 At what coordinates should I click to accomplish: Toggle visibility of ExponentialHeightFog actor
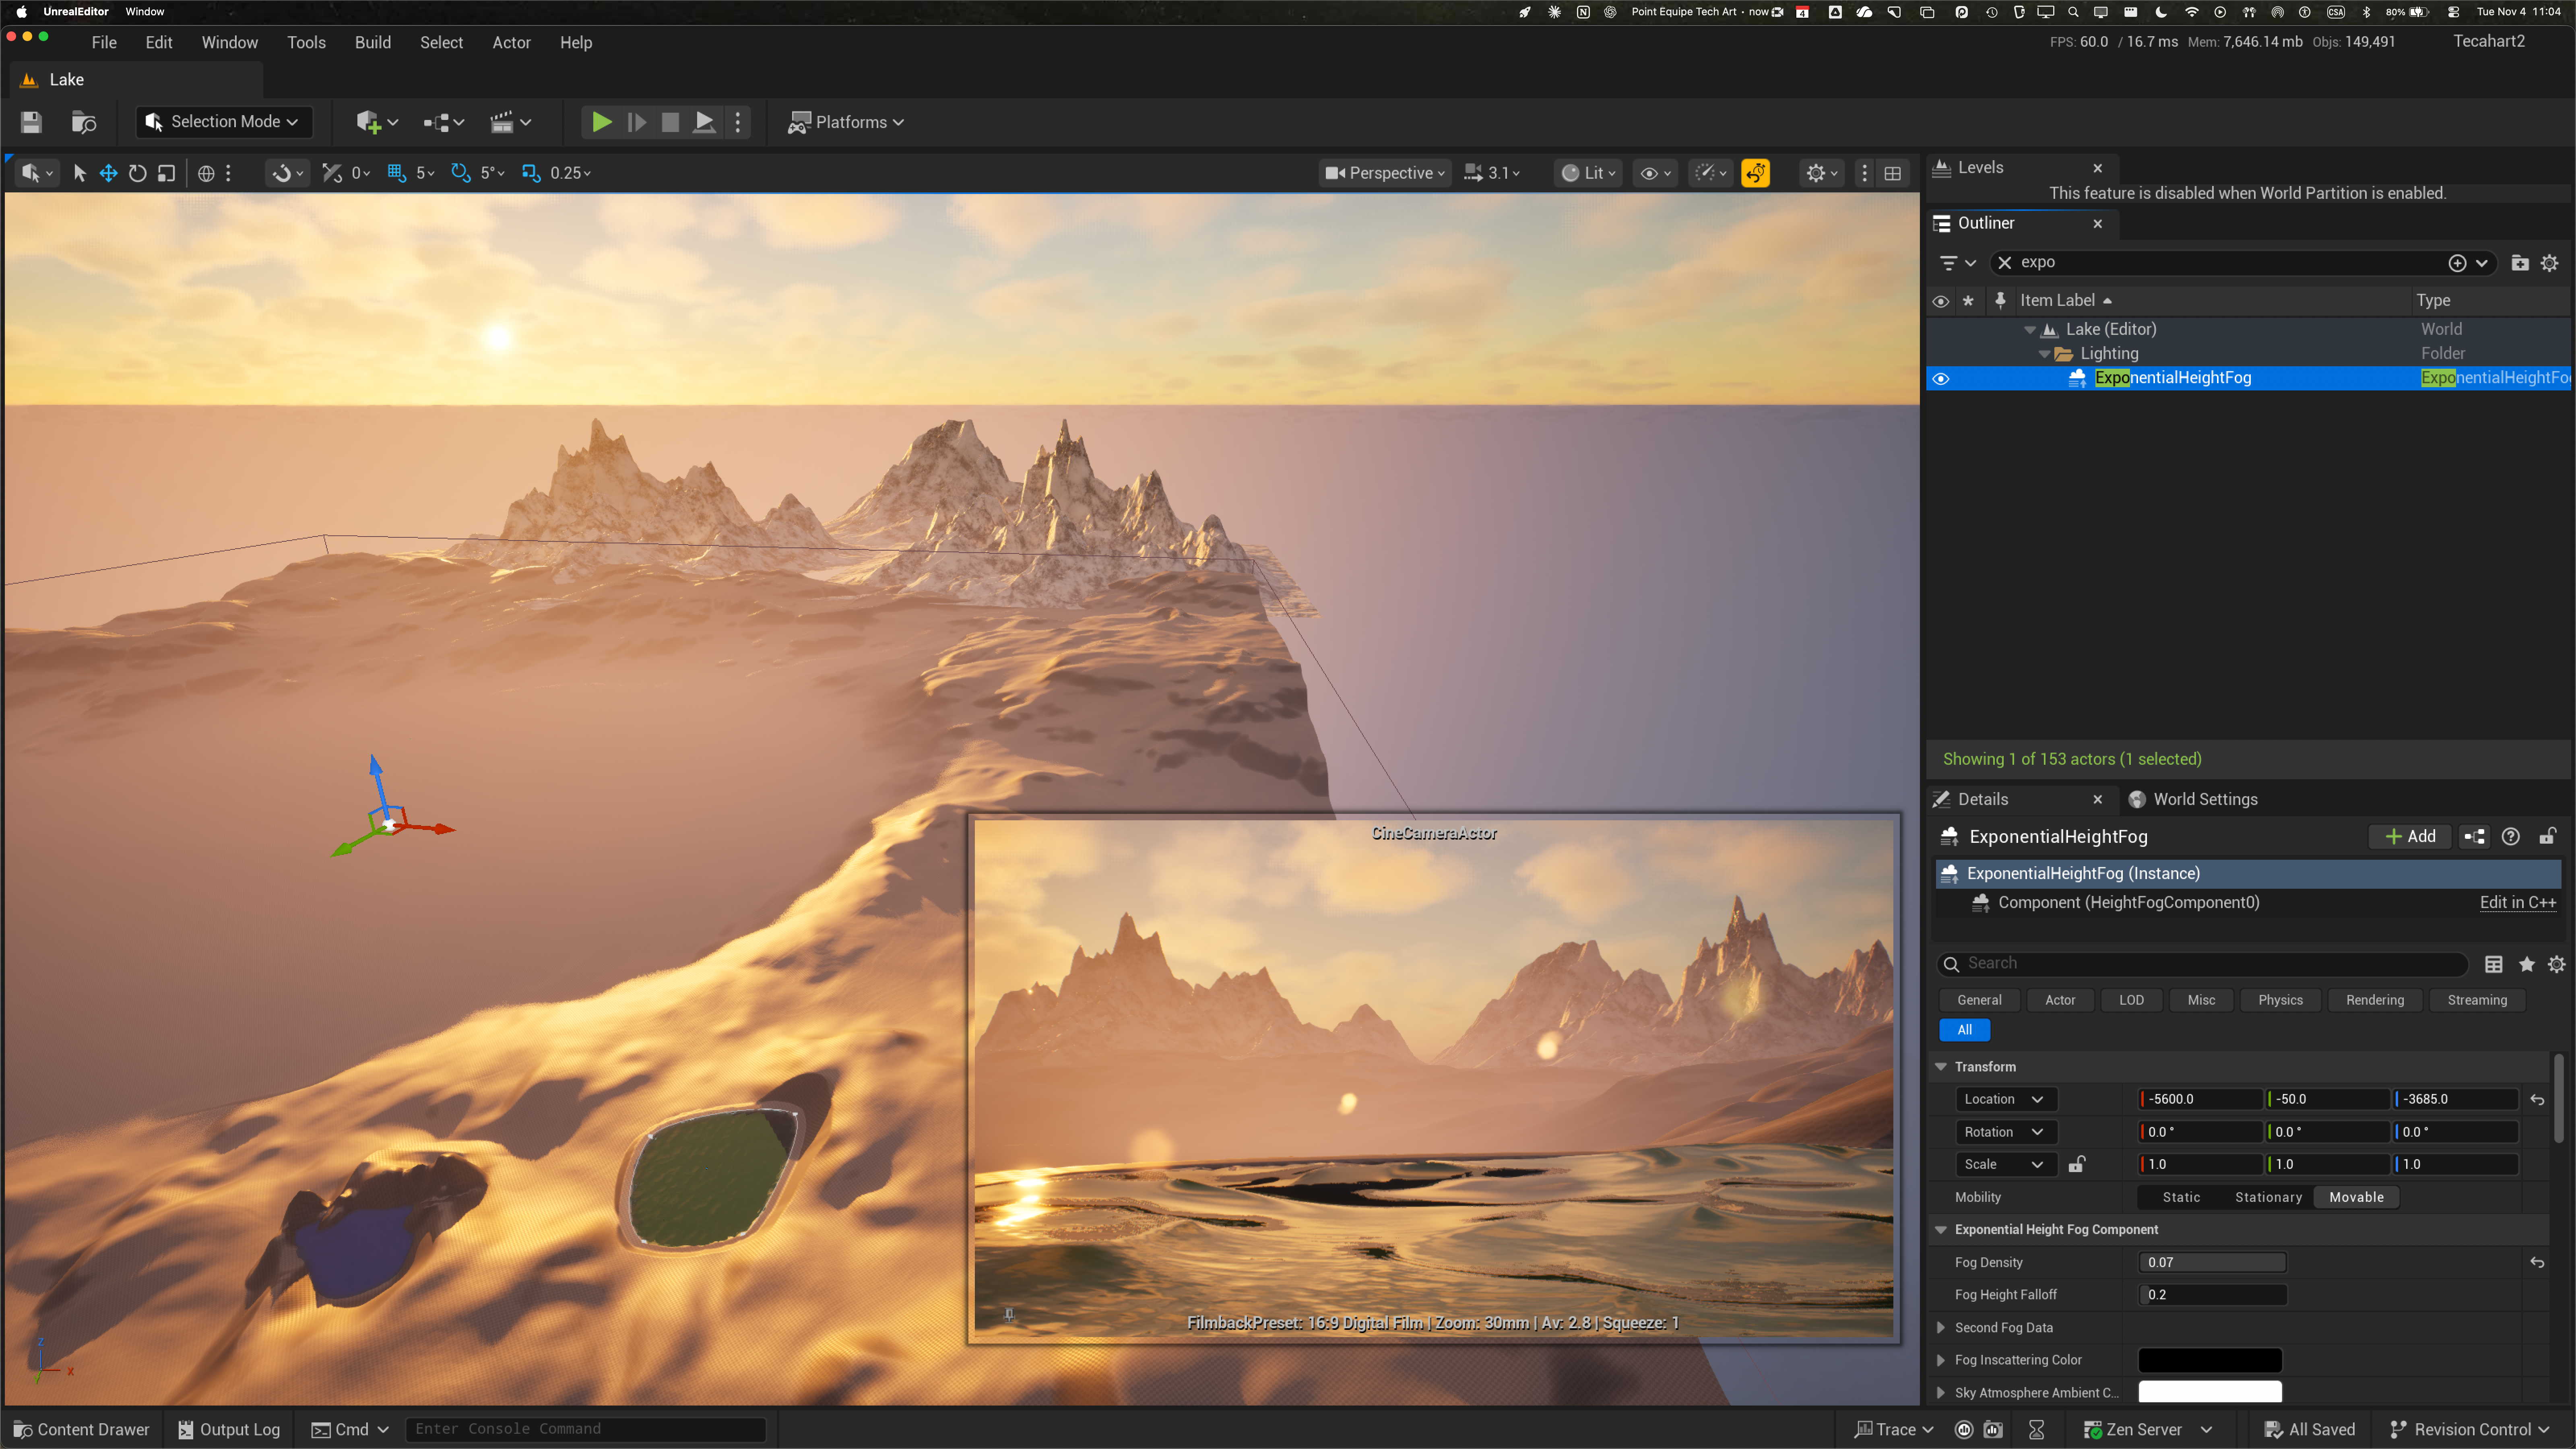(1941, 379)
